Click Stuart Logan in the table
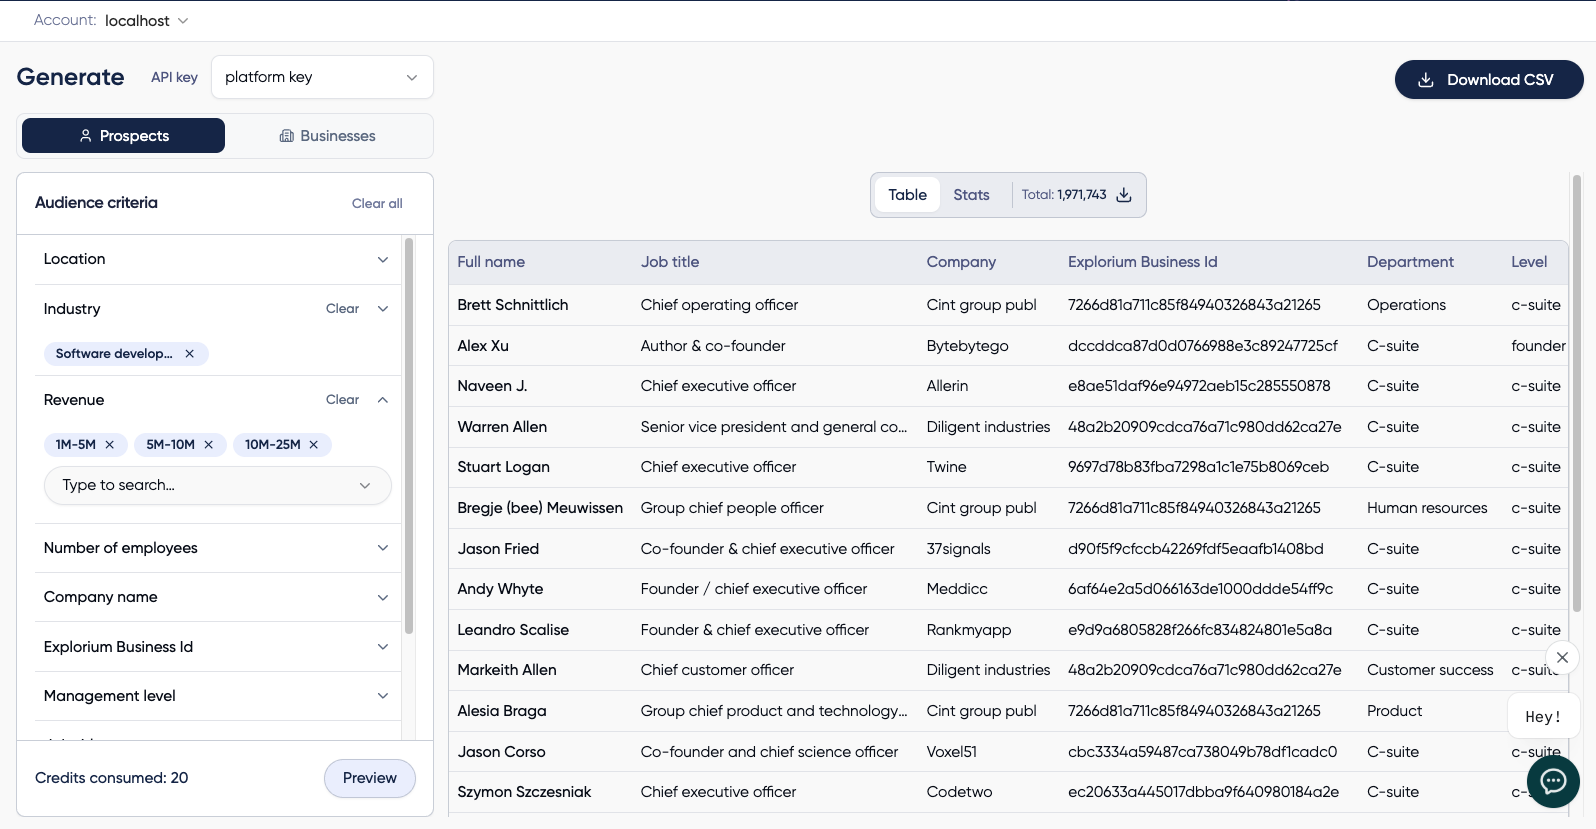 503,467
